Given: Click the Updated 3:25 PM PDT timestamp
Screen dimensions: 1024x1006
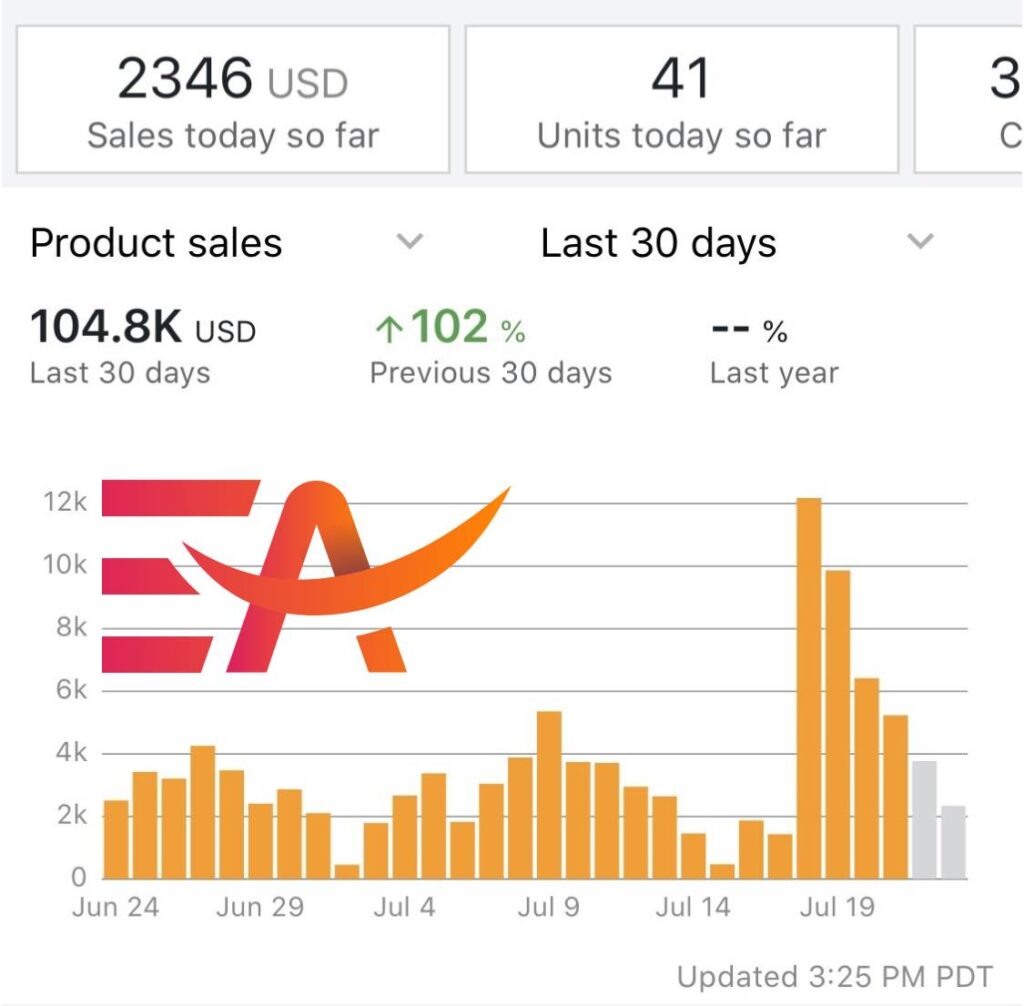Looking at the screenshot, I should coord(835,976).
